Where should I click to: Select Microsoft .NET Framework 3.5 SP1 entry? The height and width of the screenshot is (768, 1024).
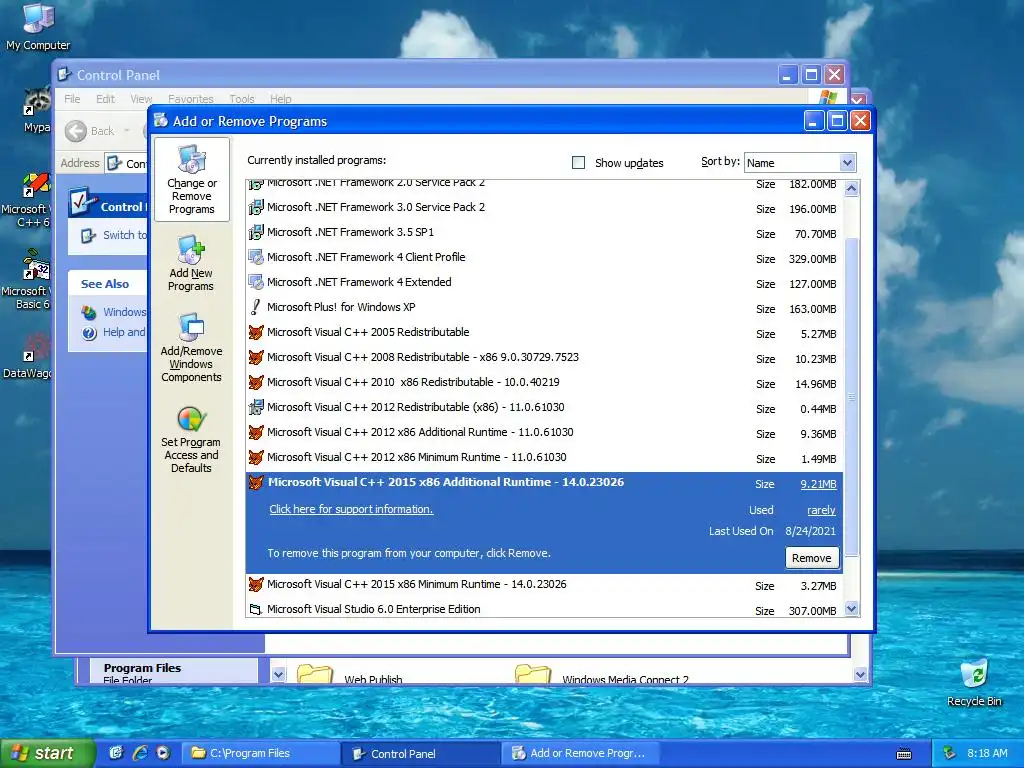[x=544, y=232]
